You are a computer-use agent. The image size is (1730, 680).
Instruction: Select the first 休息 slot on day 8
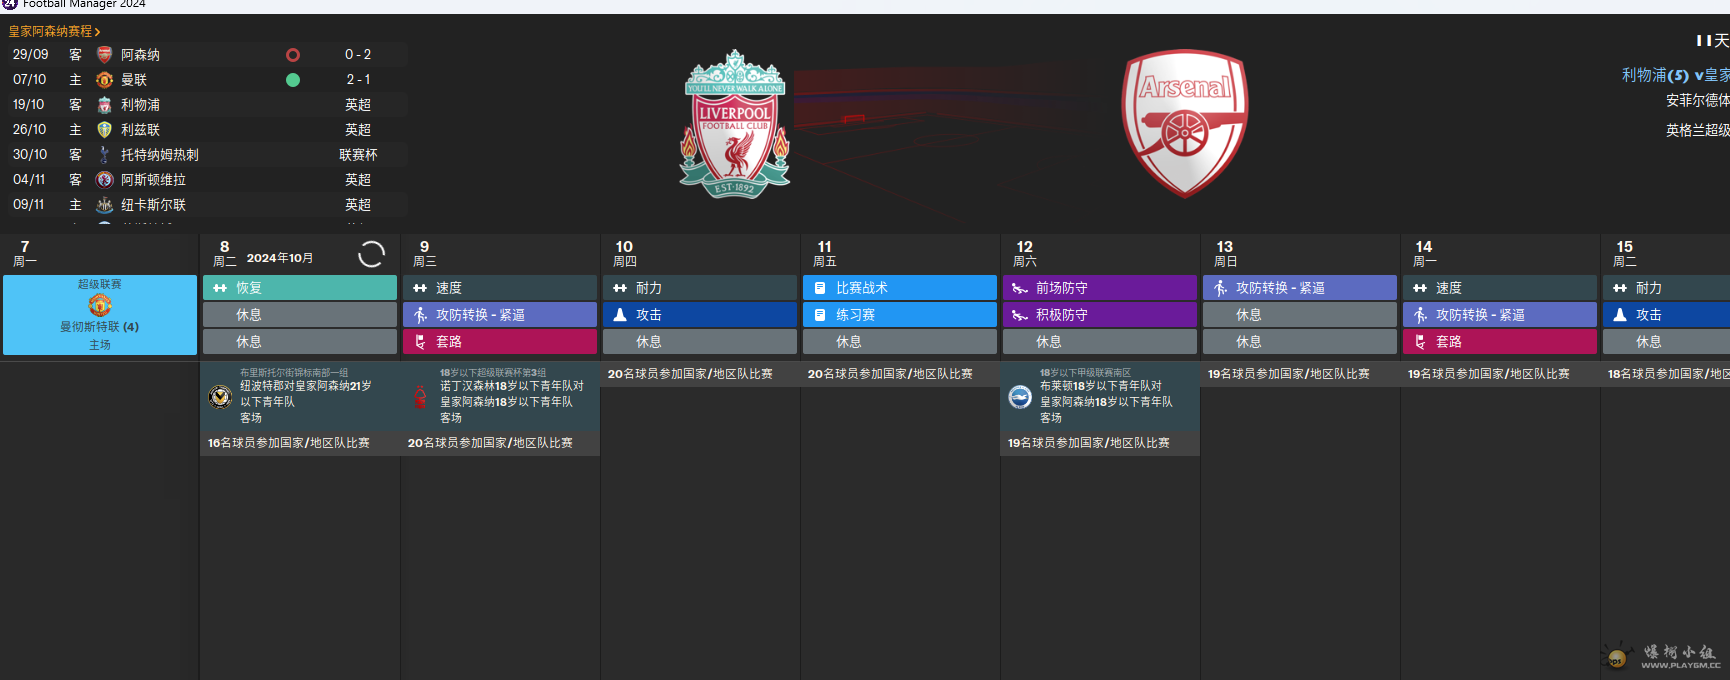point(300,315)
